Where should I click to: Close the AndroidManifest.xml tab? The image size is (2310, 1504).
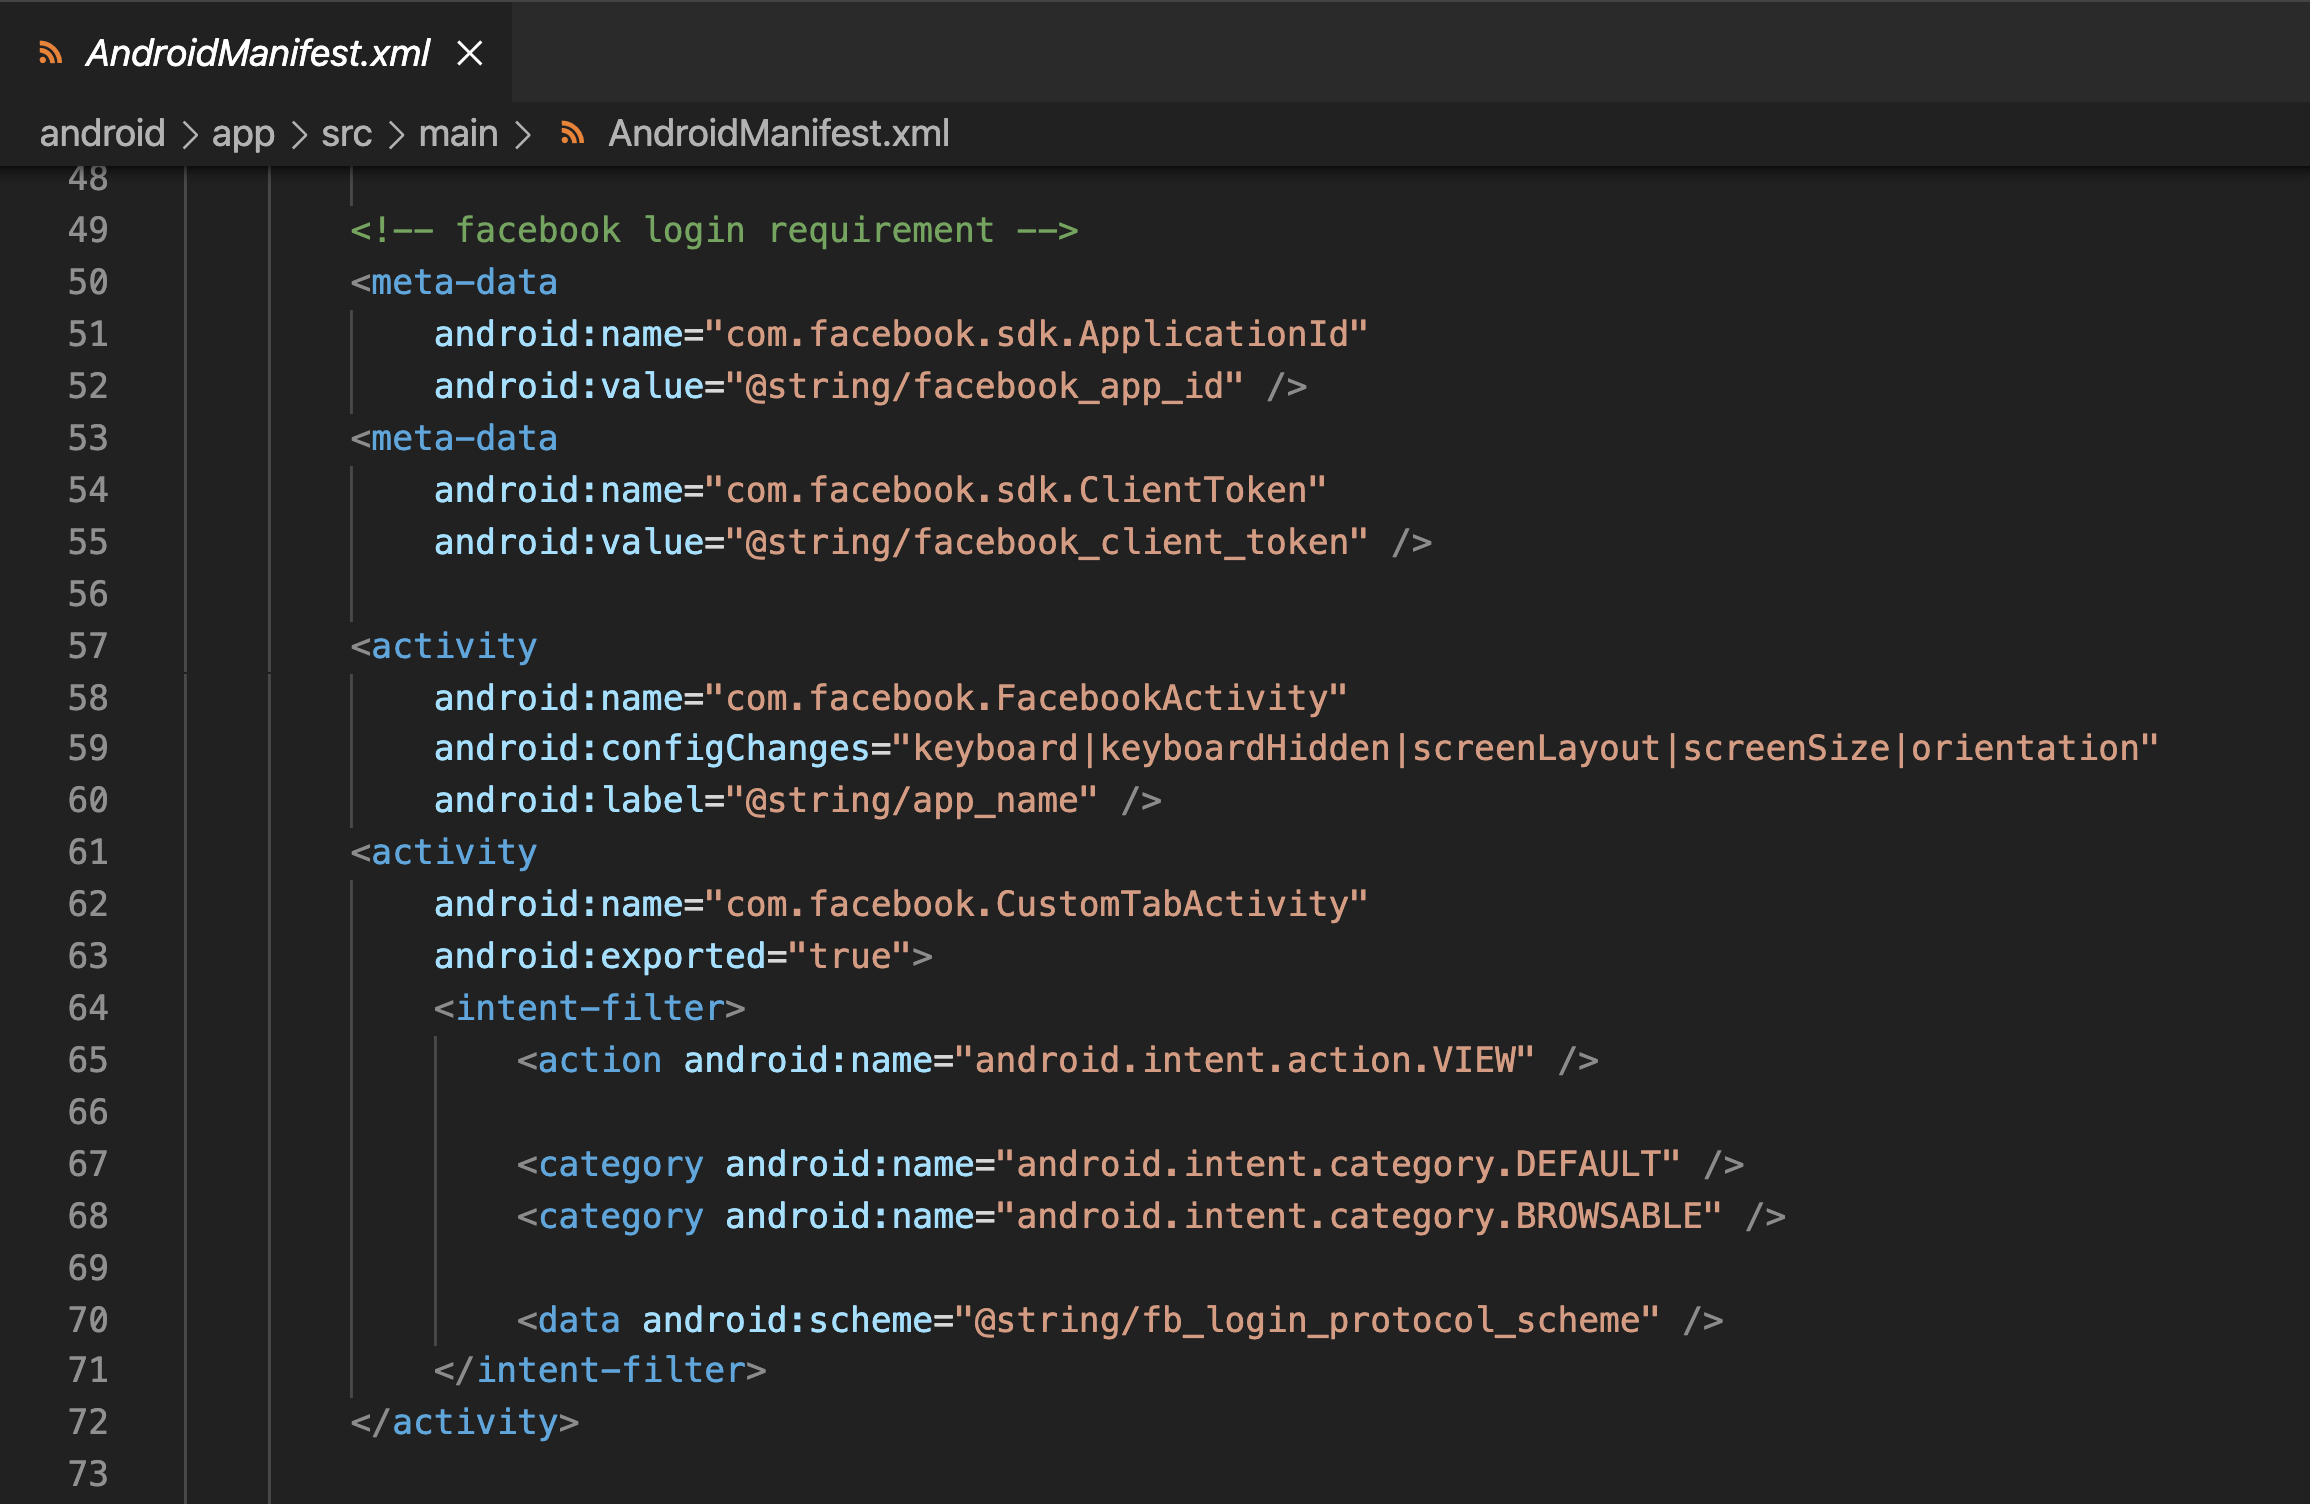tap(469, 53)
